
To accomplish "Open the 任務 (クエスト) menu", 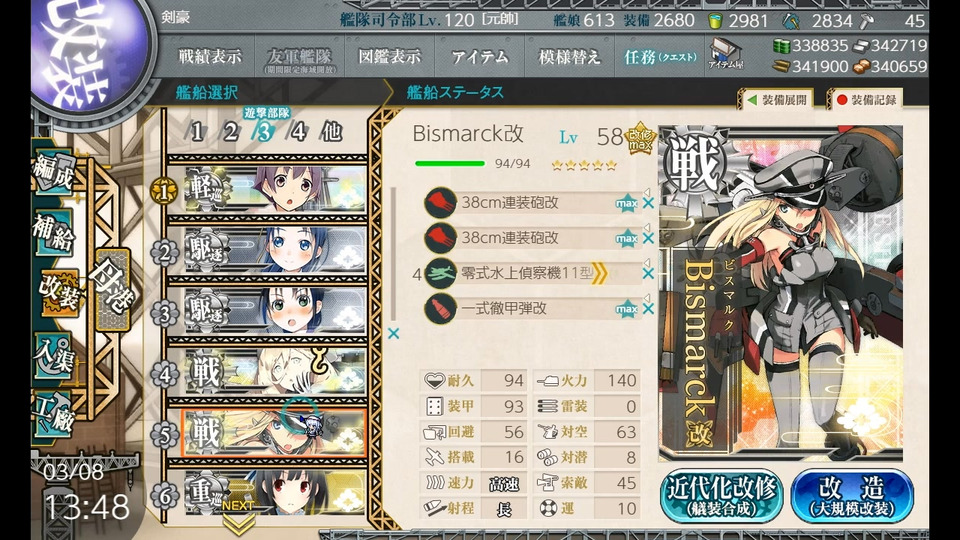I will click(659, 57).
